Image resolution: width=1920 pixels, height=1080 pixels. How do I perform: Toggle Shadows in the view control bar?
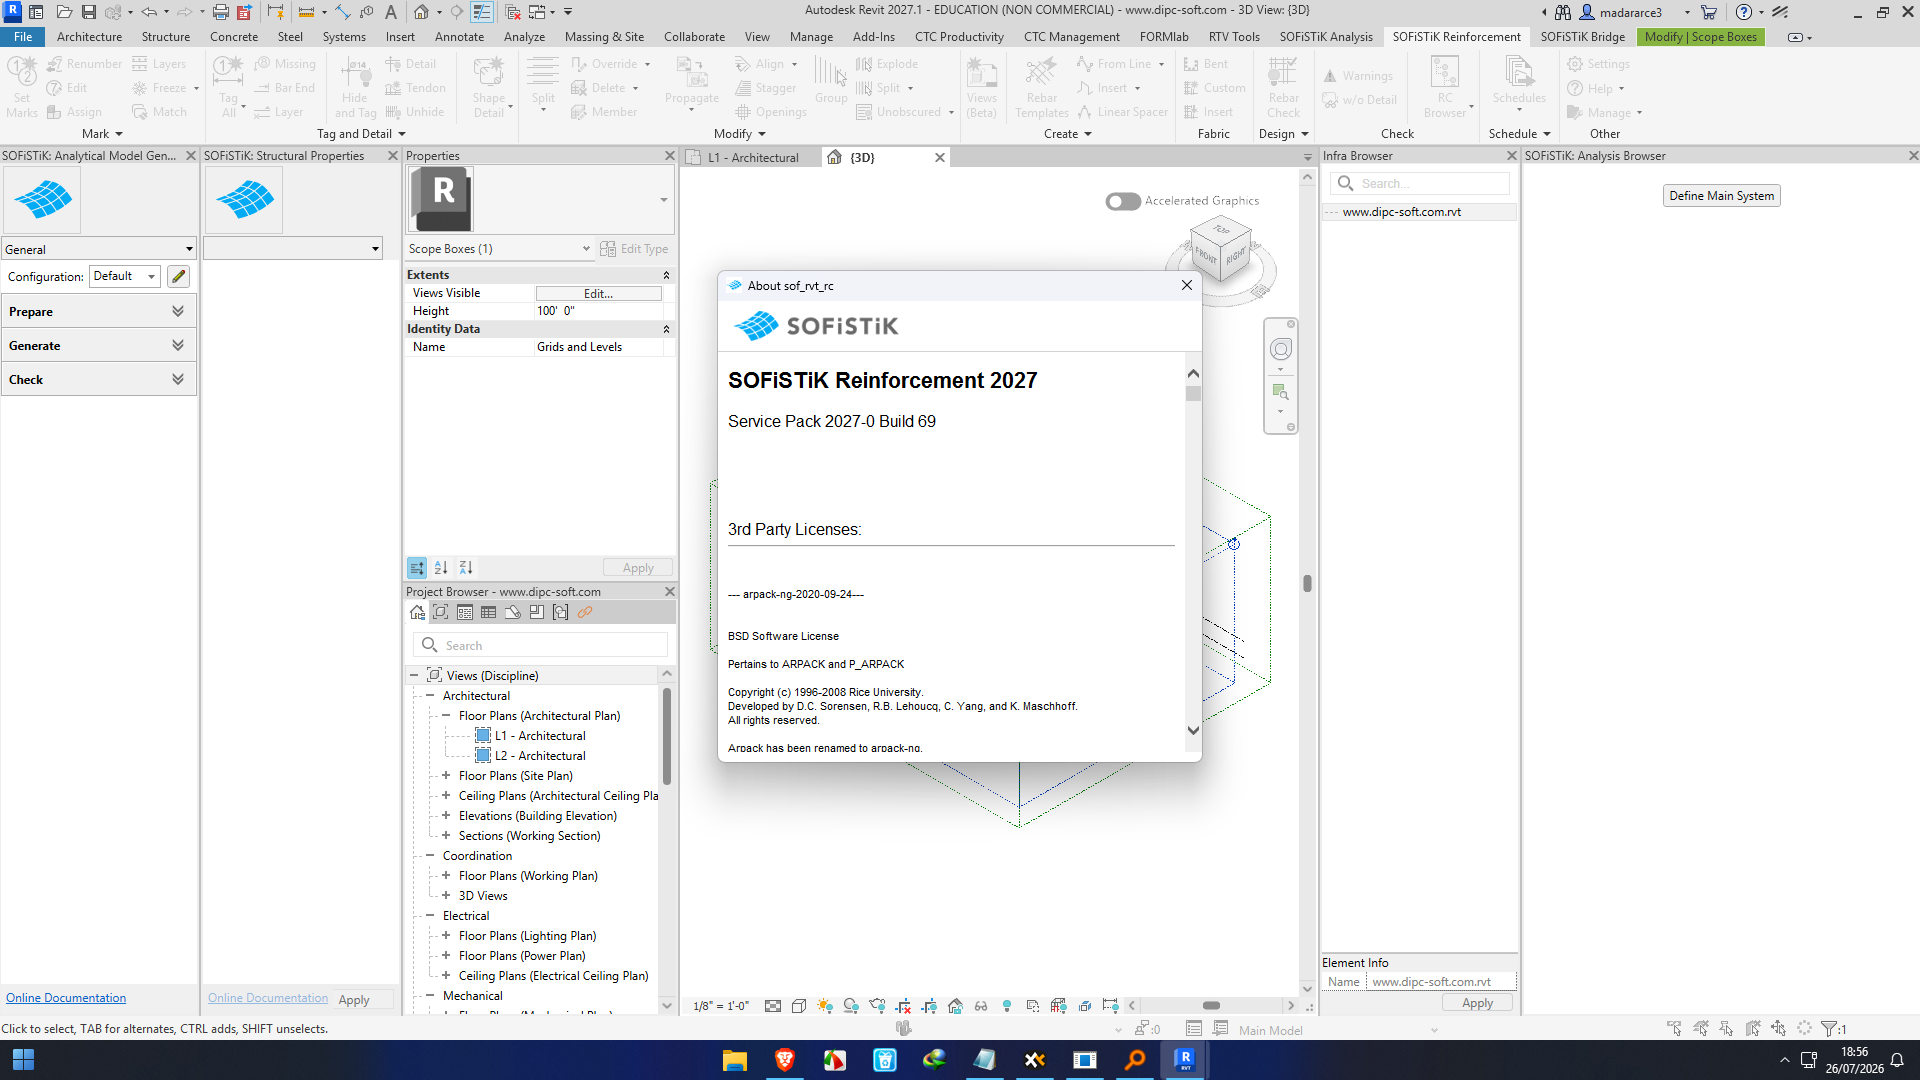(851, 1006)
